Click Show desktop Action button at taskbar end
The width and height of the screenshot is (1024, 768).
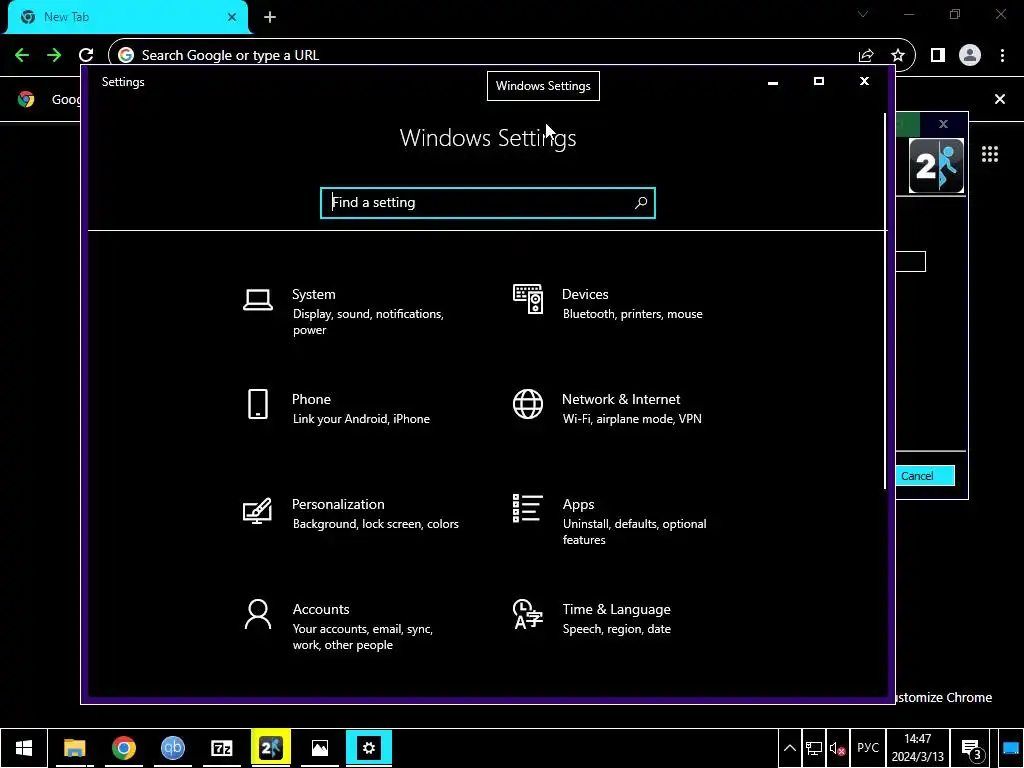pos(1010,748)
